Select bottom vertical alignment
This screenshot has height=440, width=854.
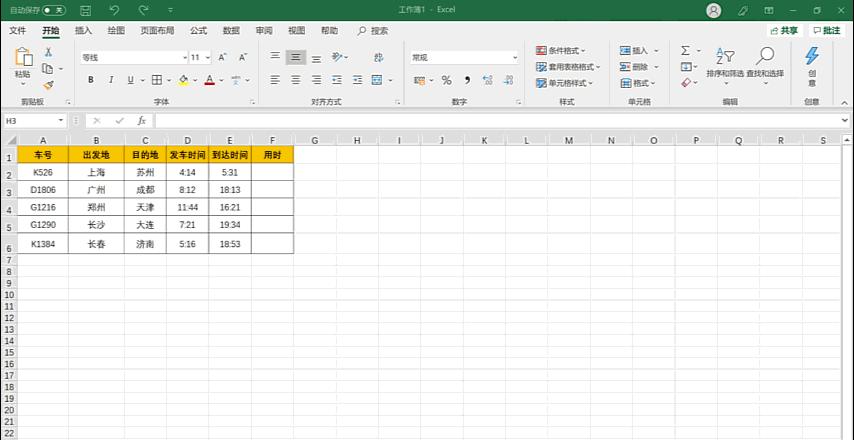(316, 57)
